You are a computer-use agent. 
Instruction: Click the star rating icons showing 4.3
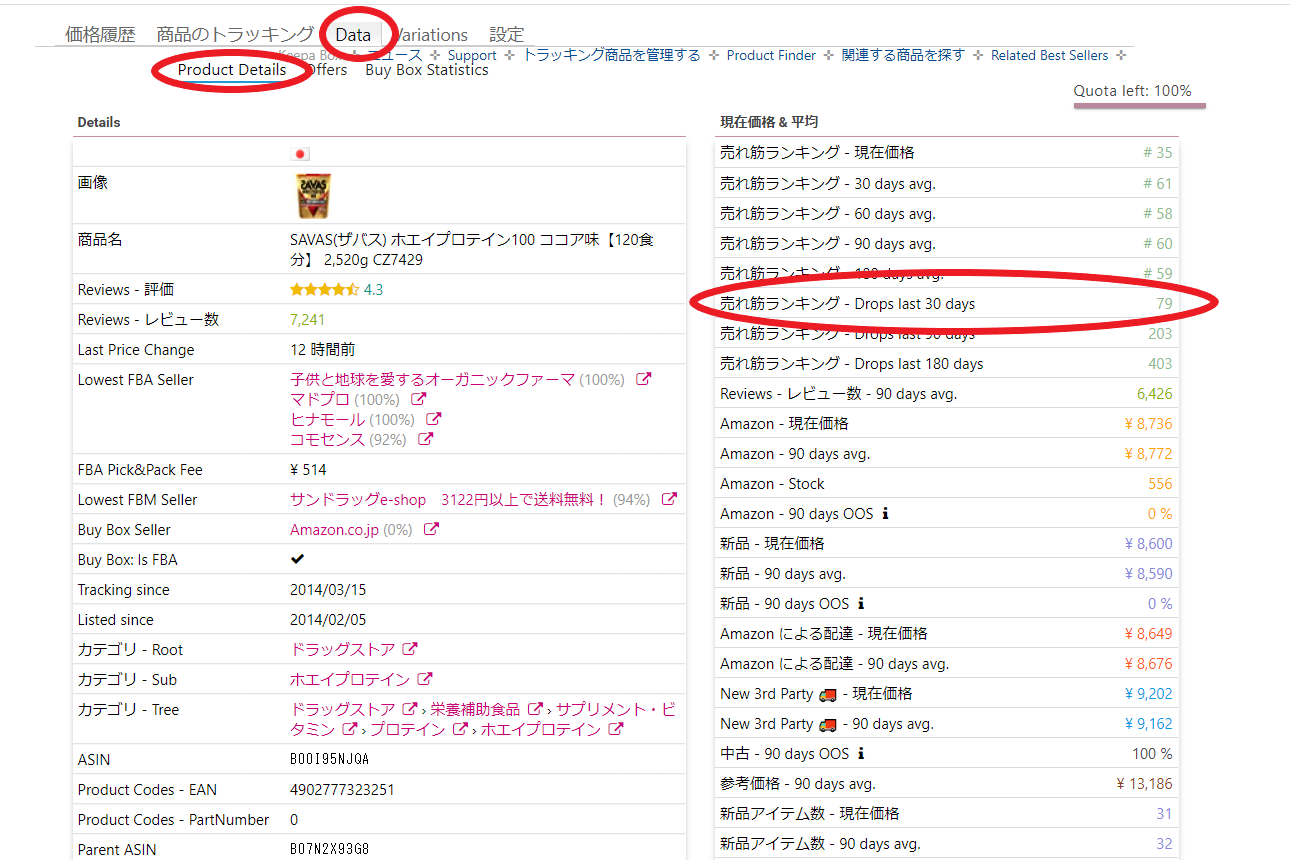tap(324, 289)
